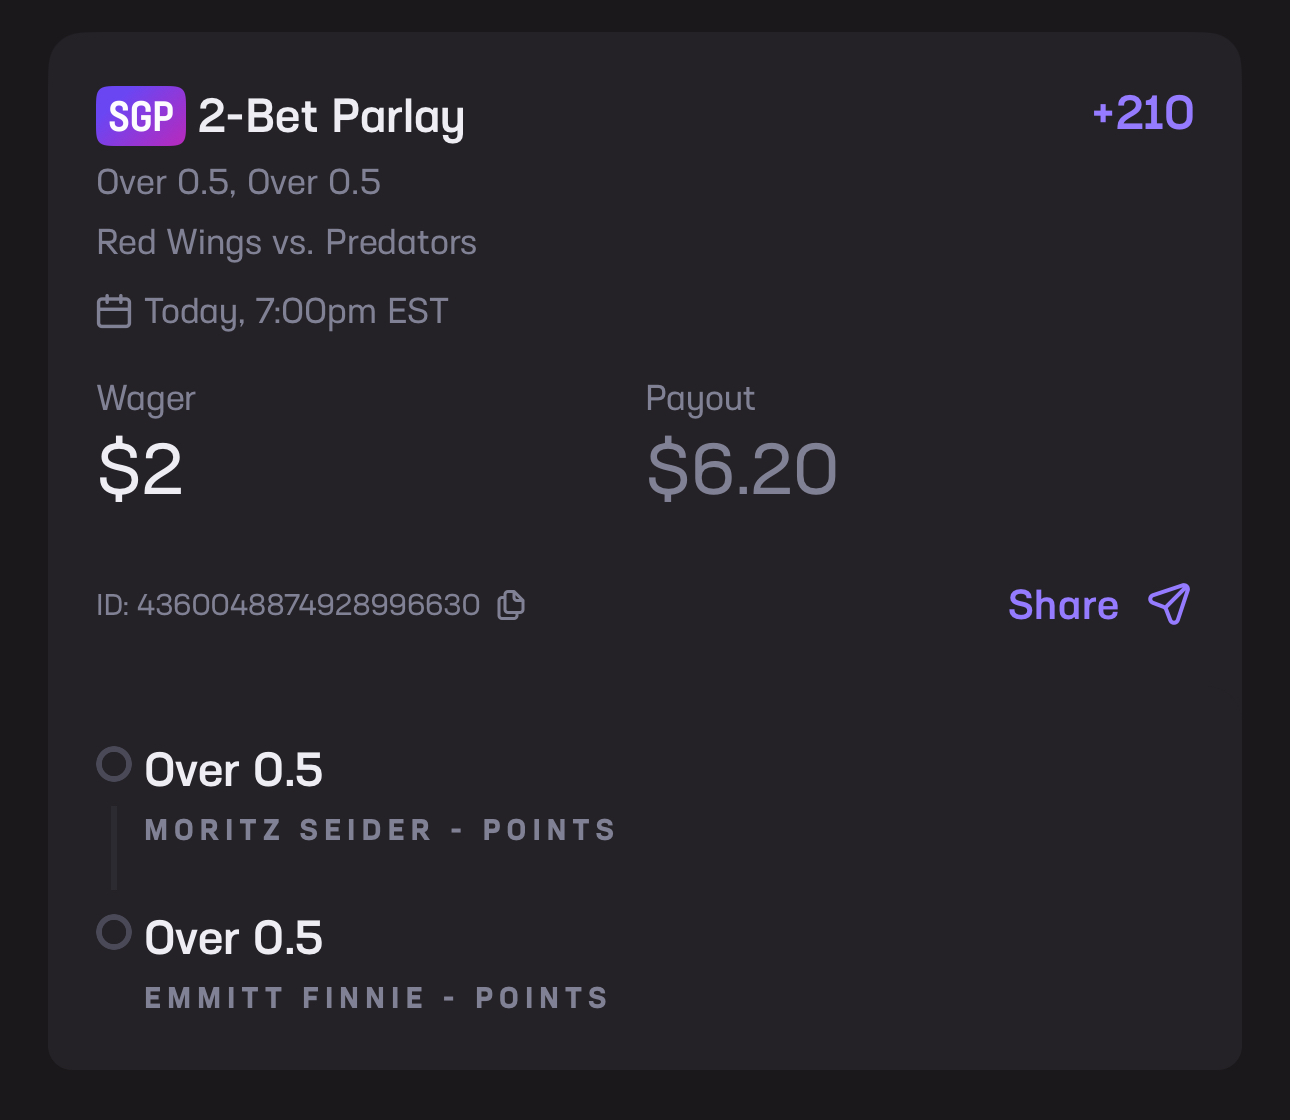Click the paper plane share icon
The height and width of the screenshot is (1120, 1290).
point(1169,604)
